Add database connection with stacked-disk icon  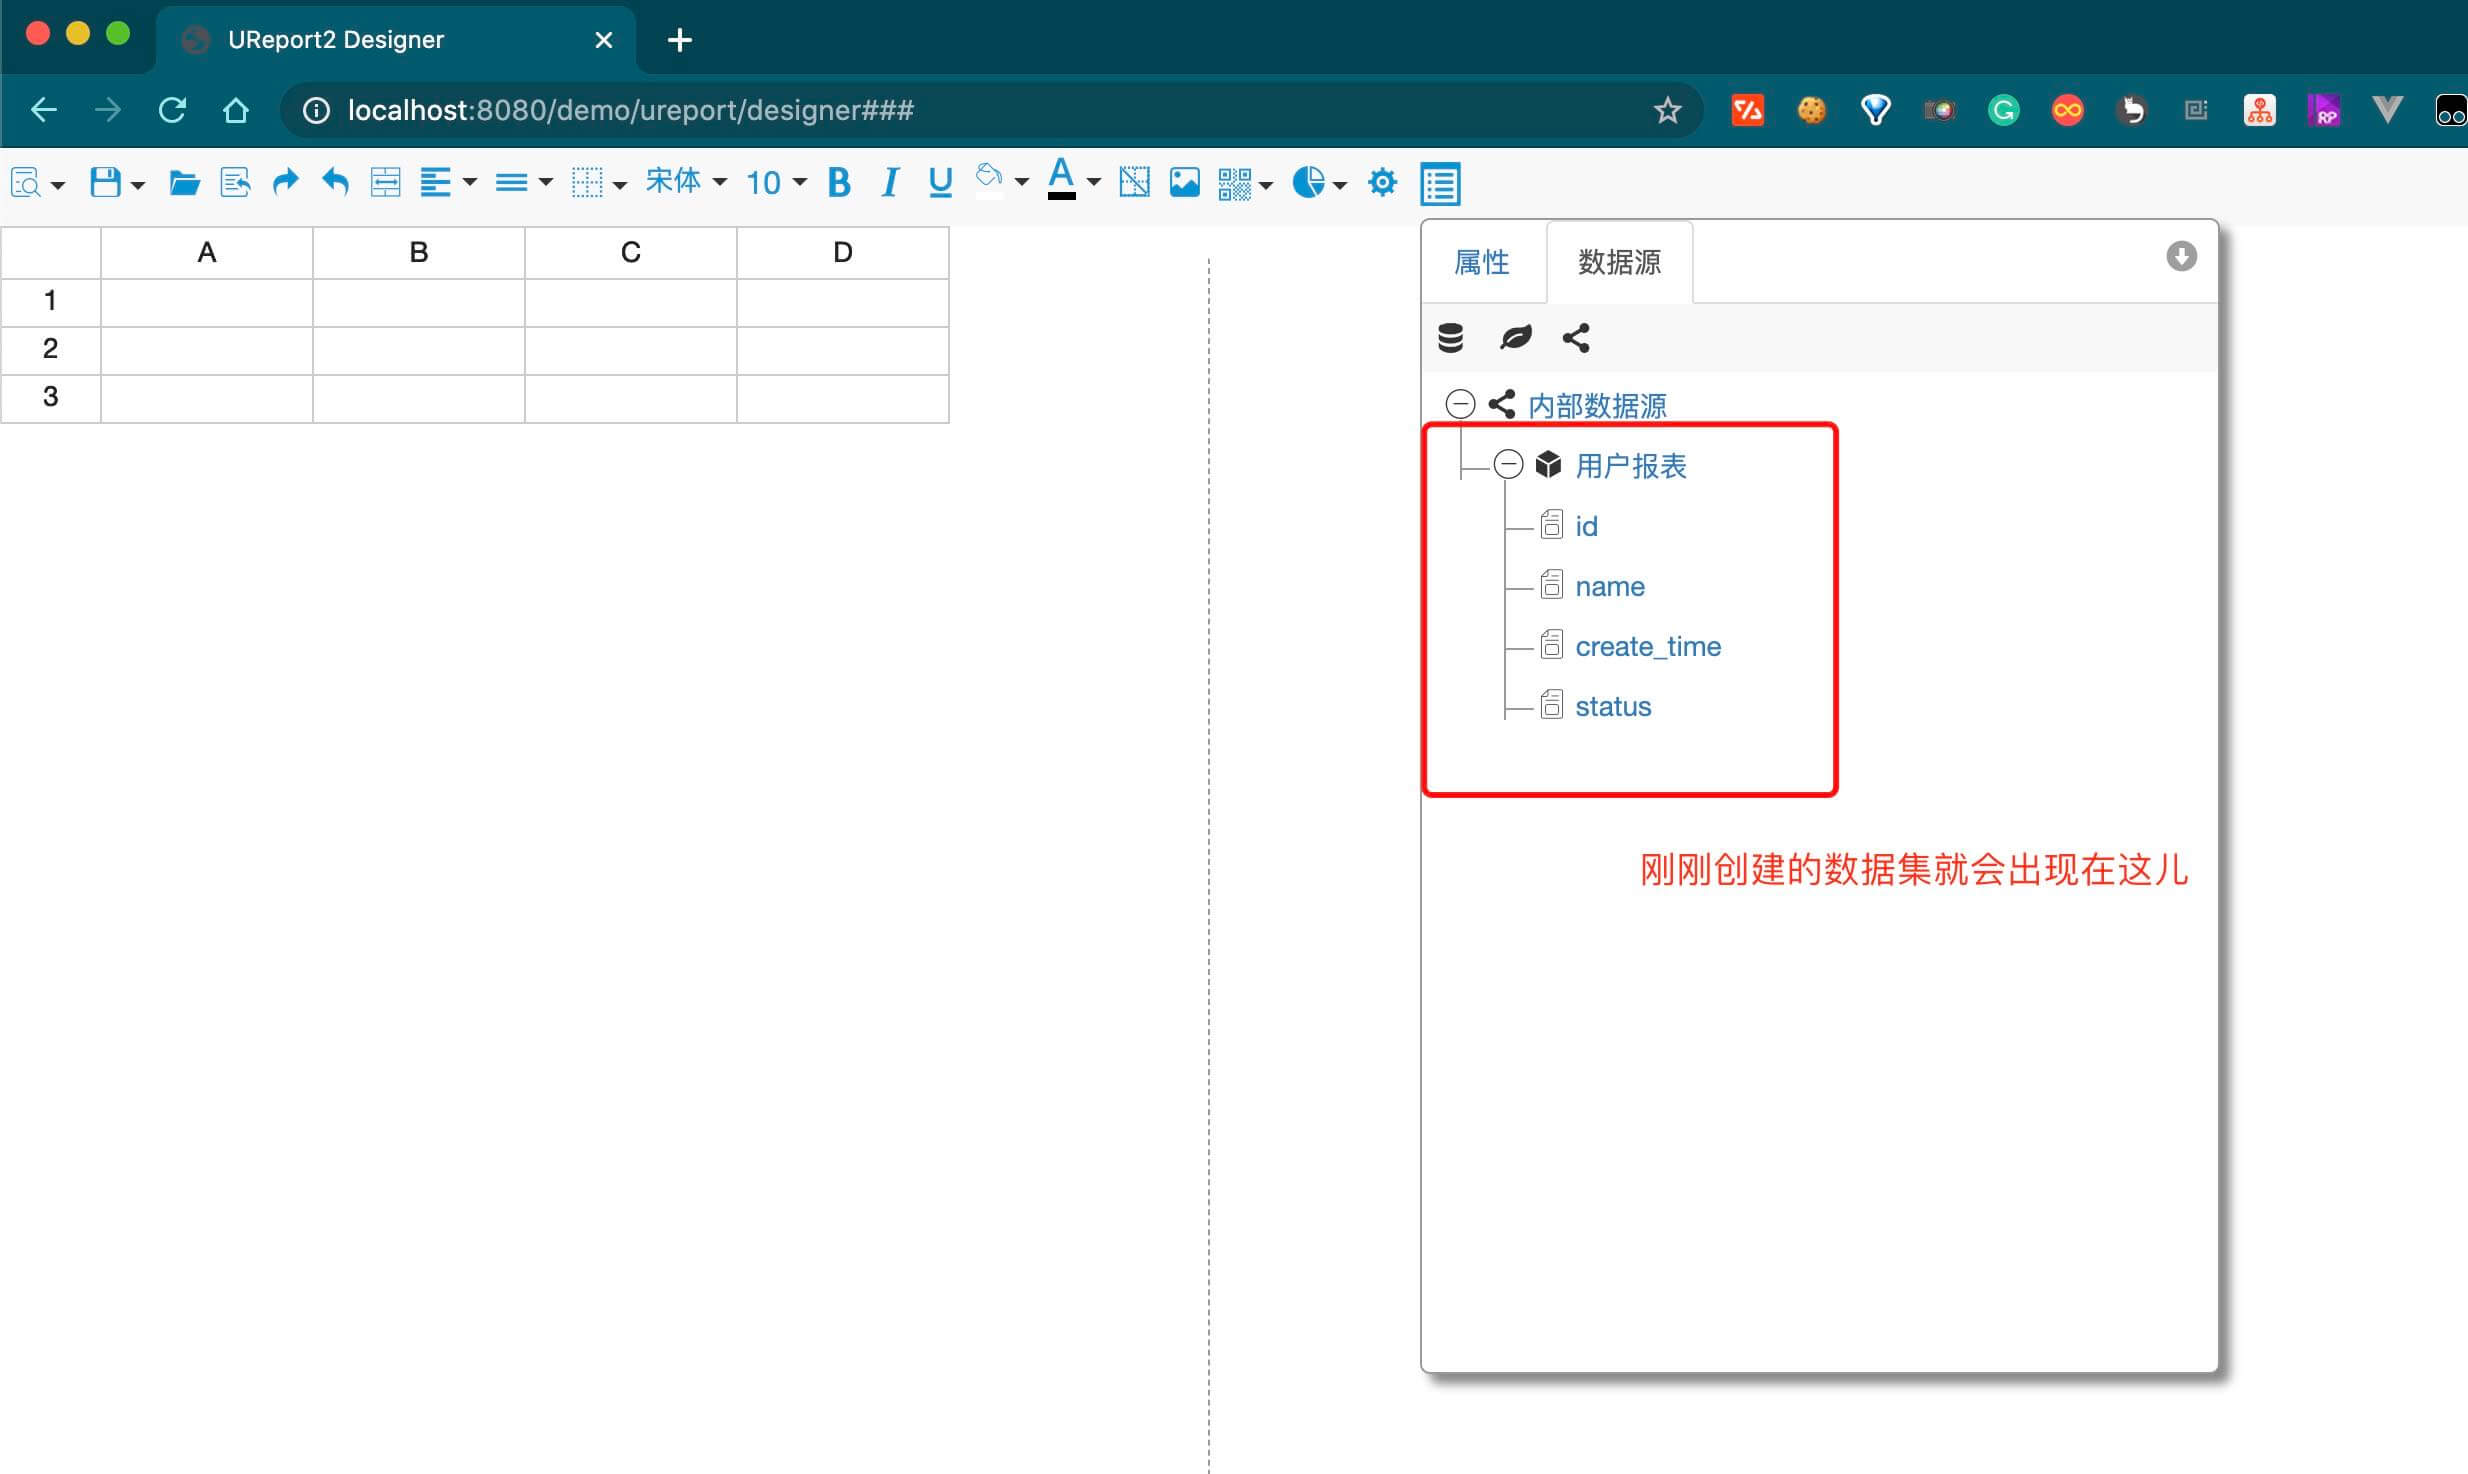1450,338
